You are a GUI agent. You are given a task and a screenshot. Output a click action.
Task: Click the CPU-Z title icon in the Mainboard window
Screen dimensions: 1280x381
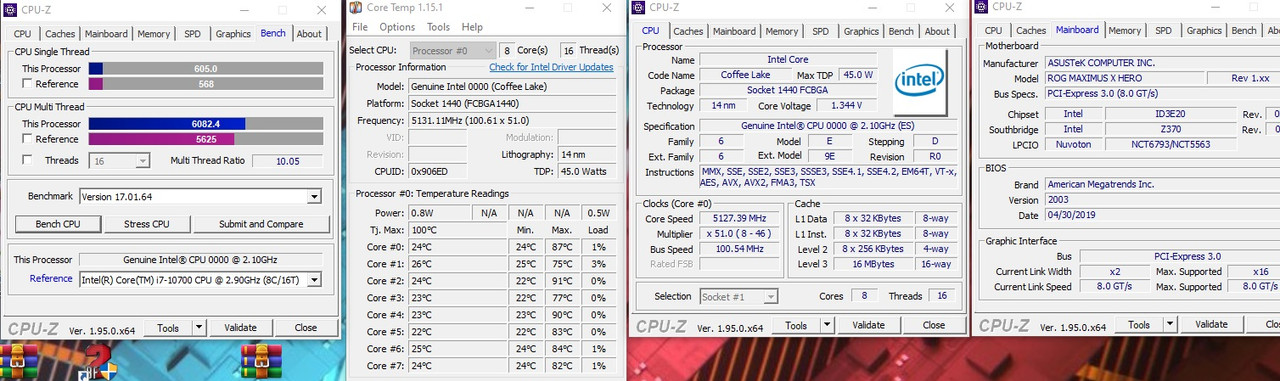point(980,7)
